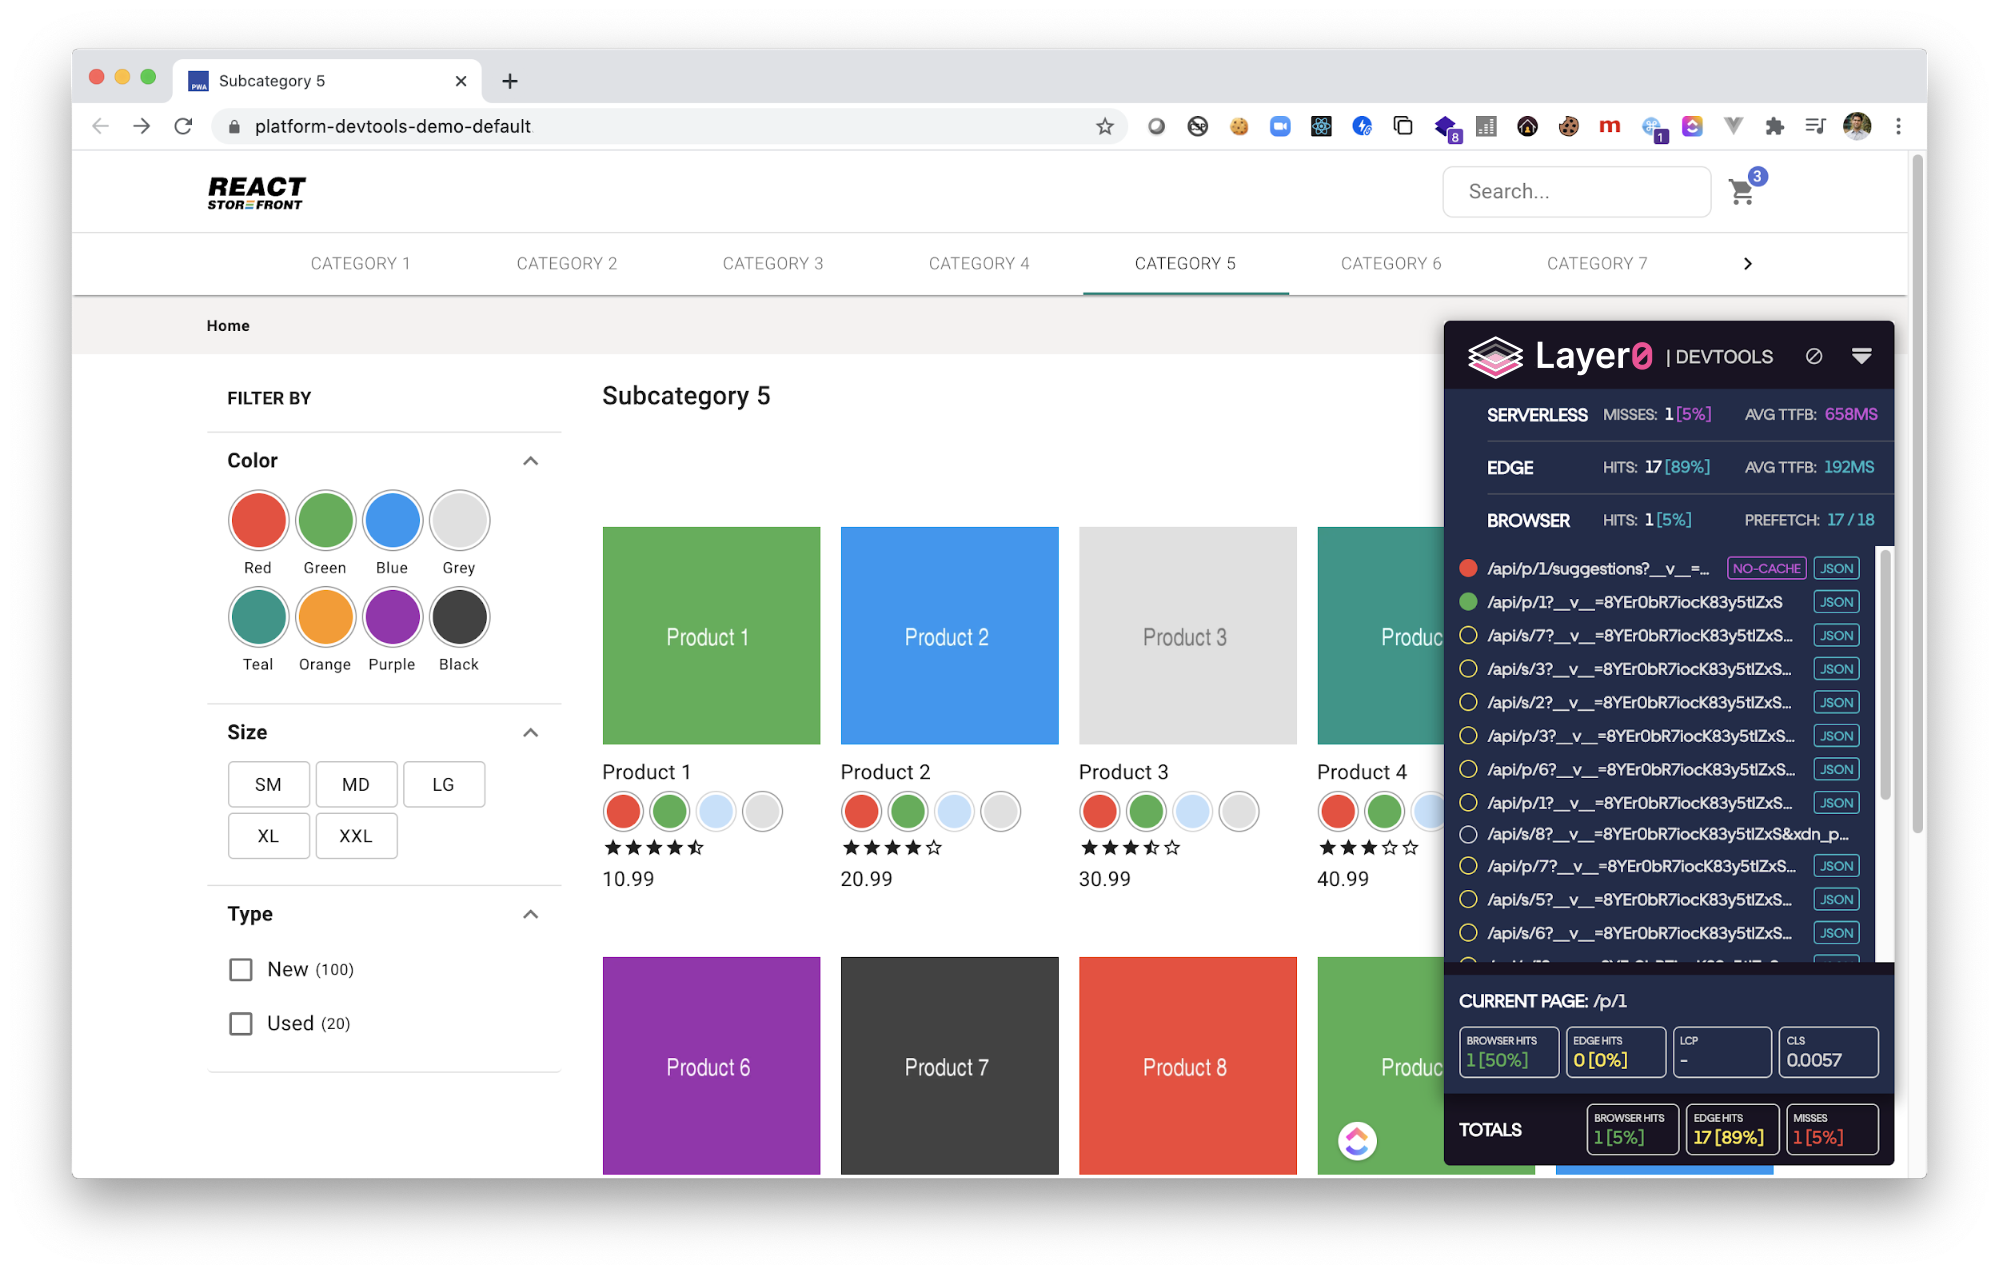Collapse the Layer0 devtools panel
The width and height of the screenshot is (1999, 1274).
click(1861, 356)
